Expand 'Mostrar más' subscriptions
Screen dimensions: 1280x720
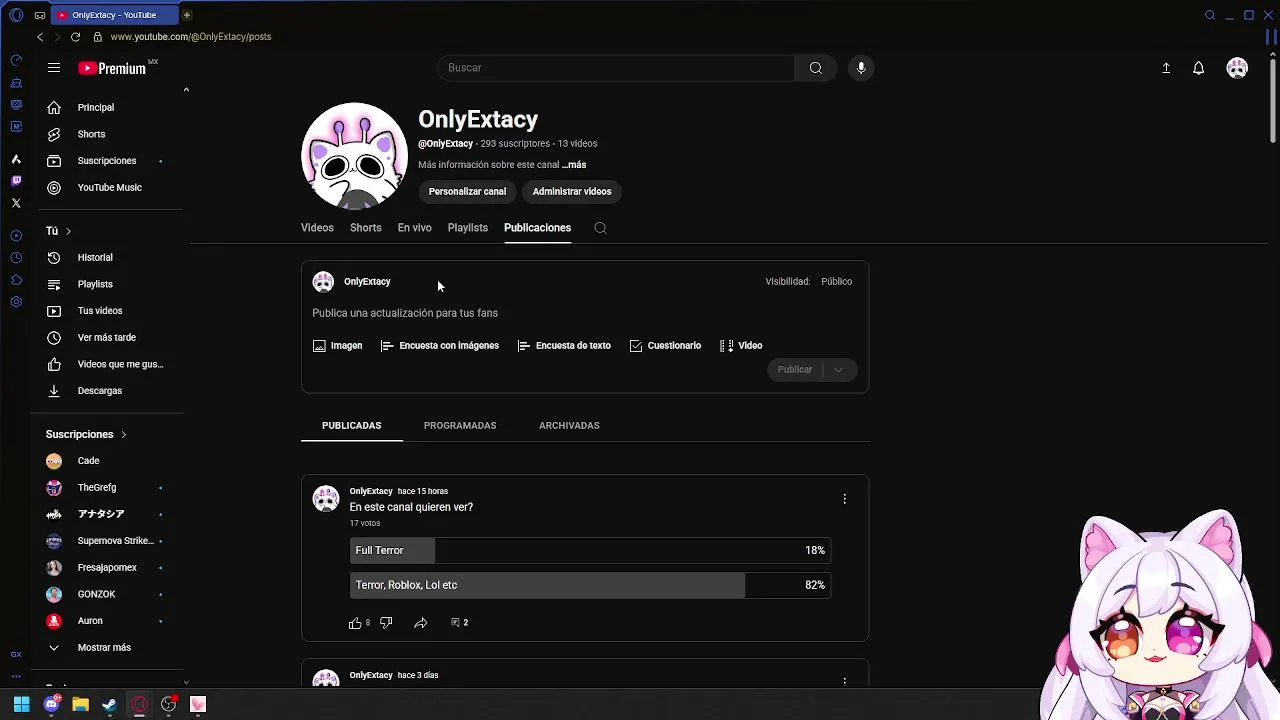pos(104,648)
